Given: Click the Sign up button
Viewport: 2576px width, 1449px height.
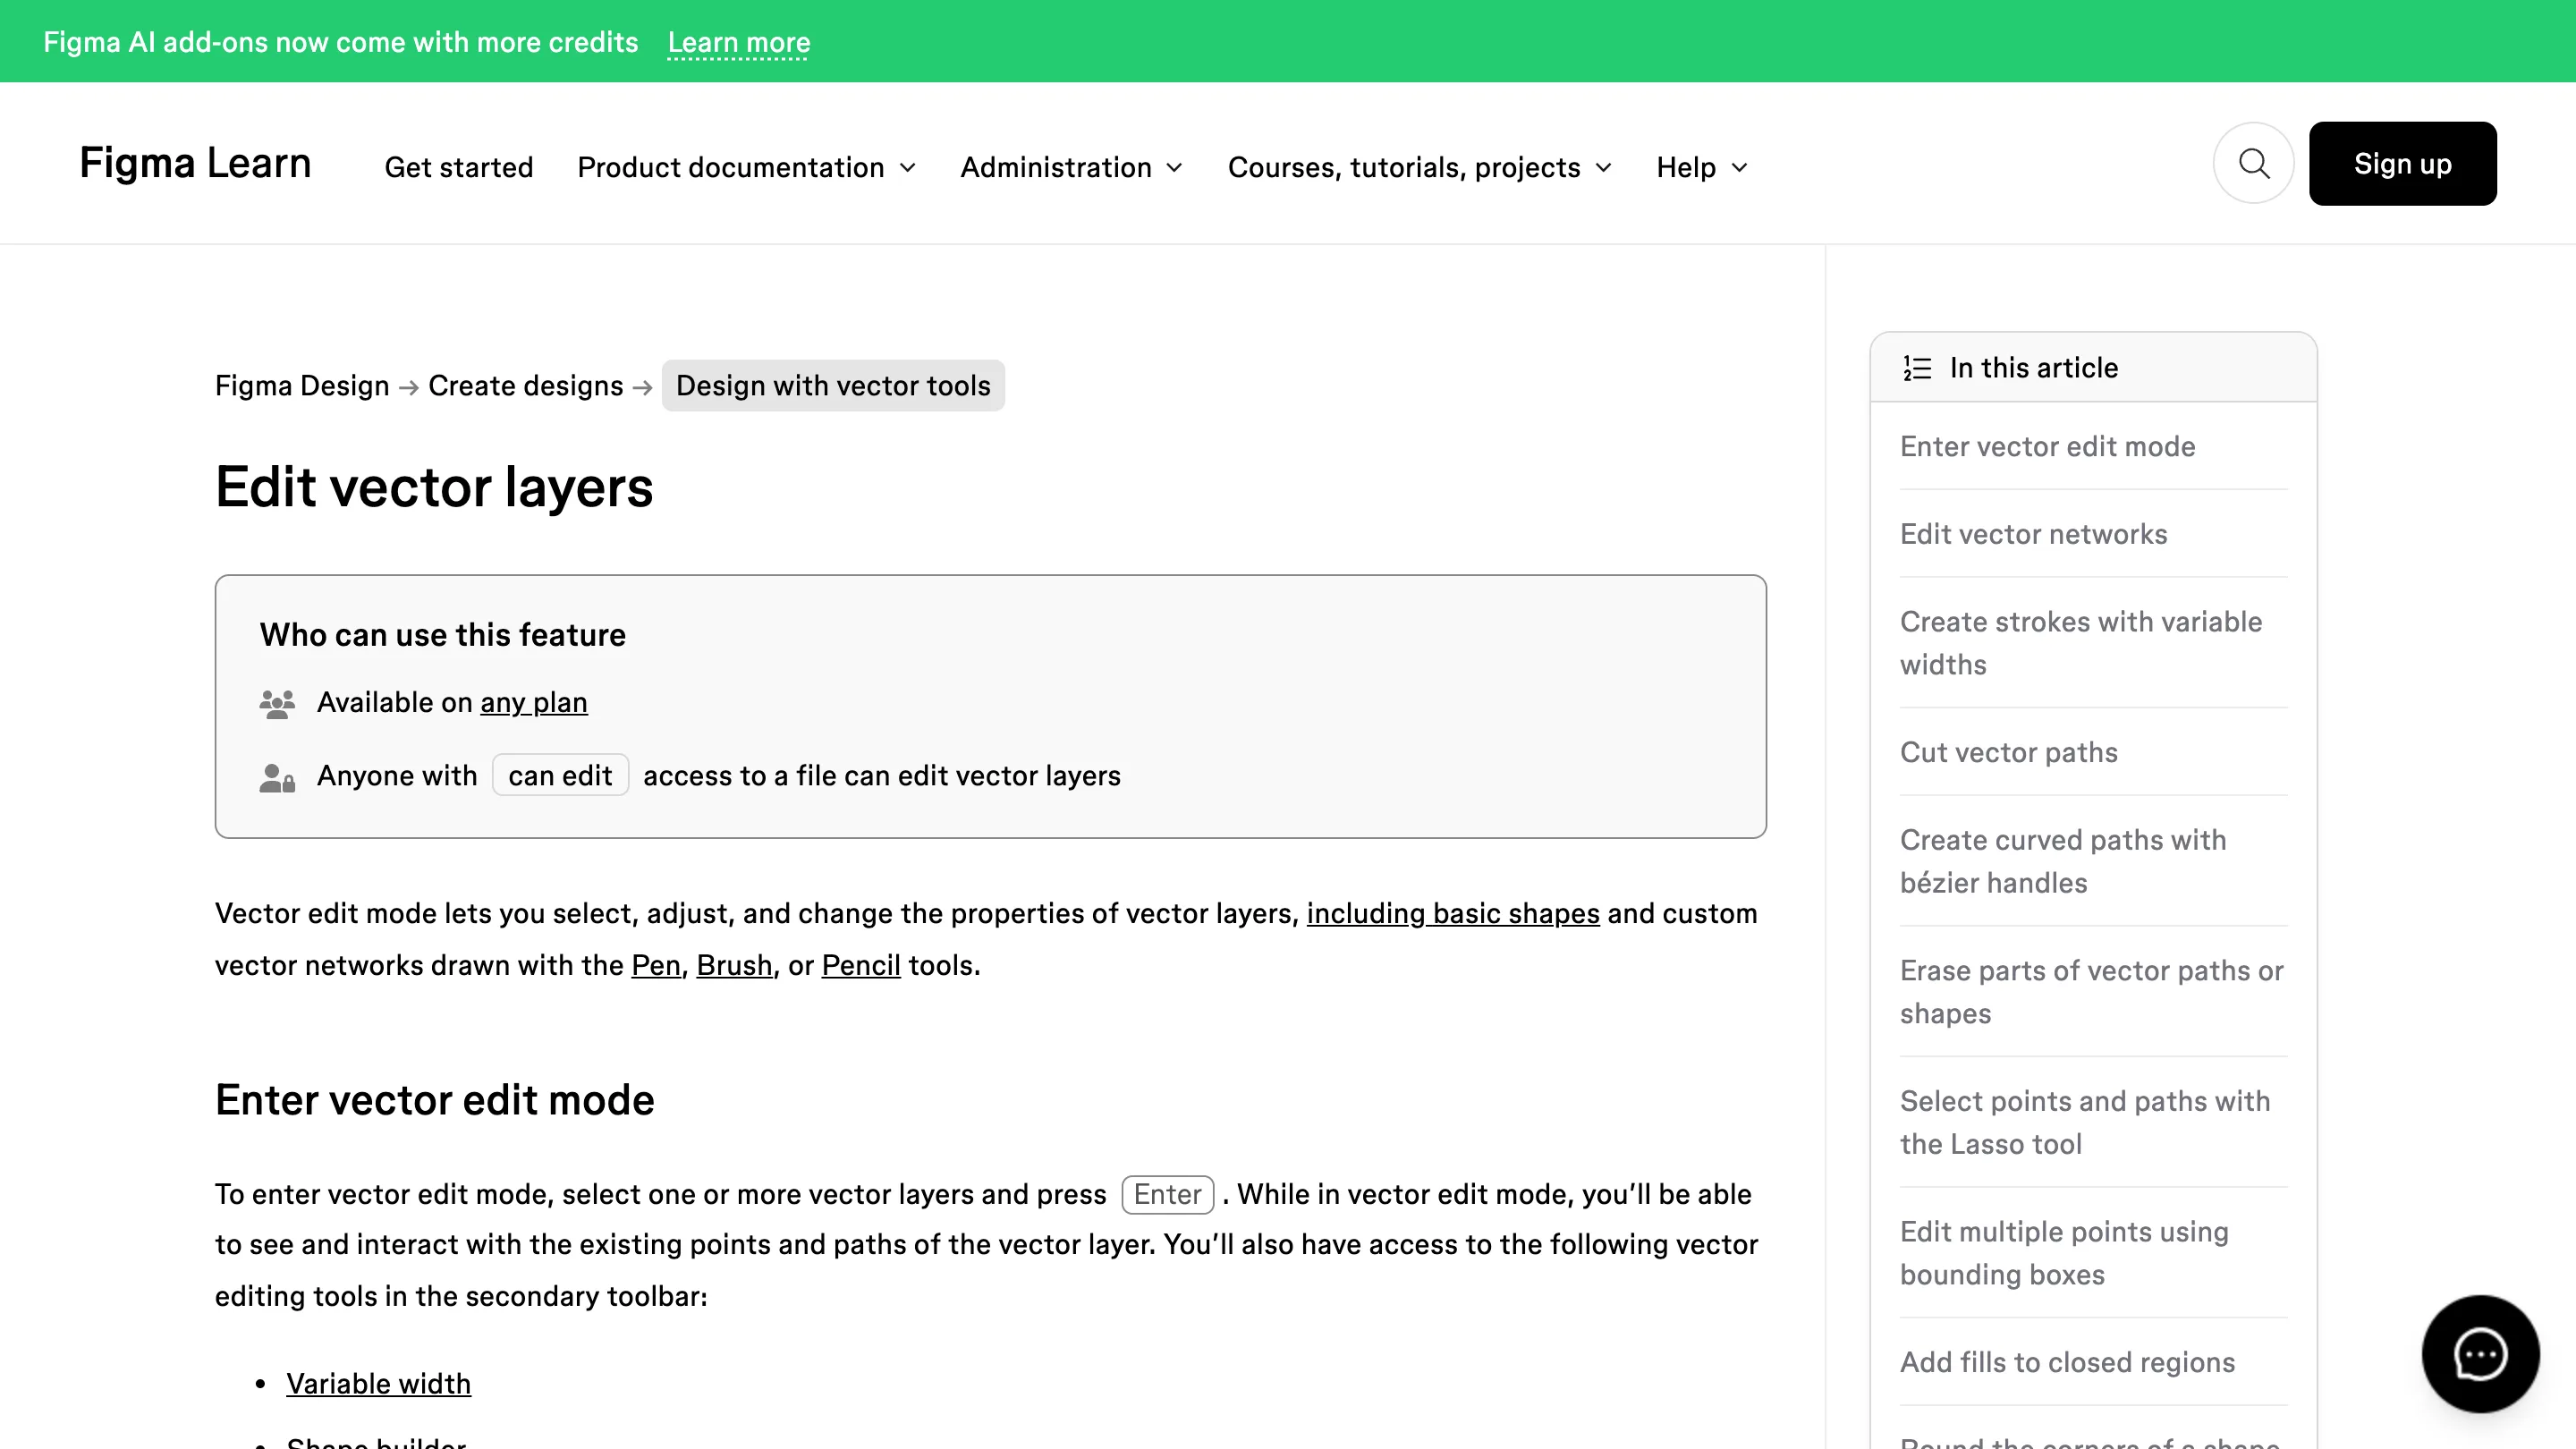Looking at the screenshot, I should click(2402, 164).
